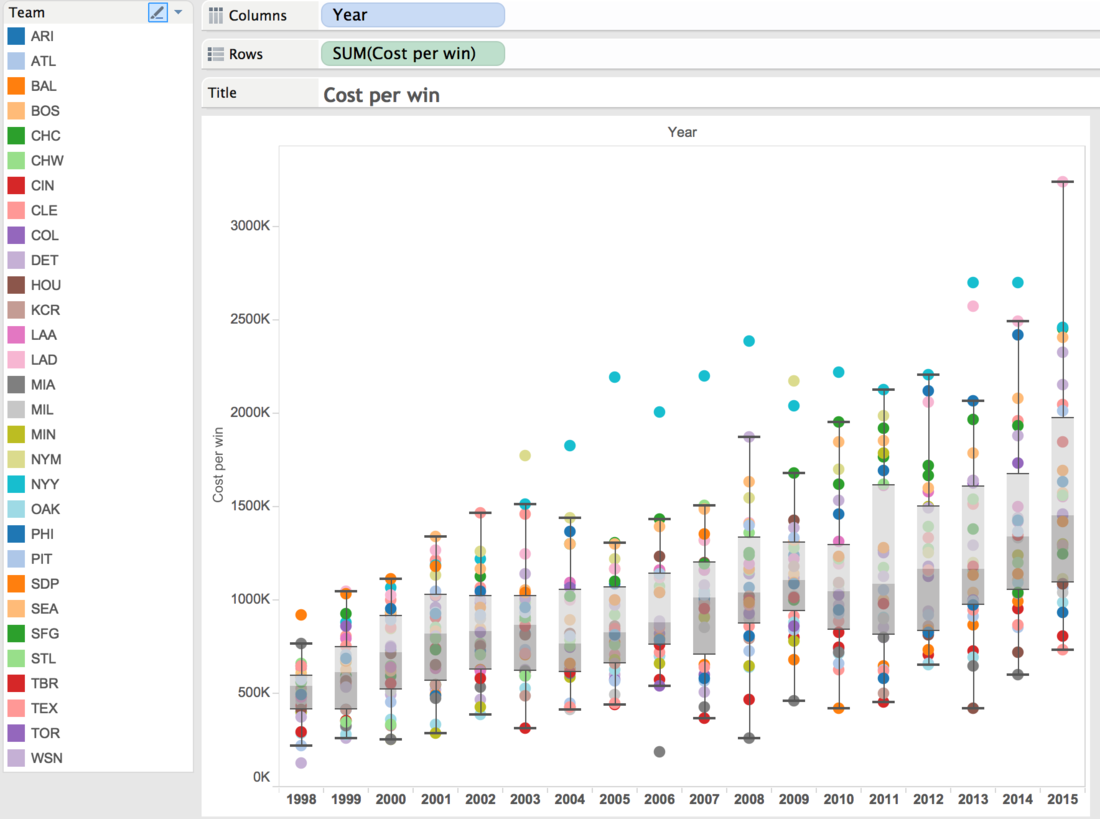Click the 2015 year axis label

[x=1062, y=799]
